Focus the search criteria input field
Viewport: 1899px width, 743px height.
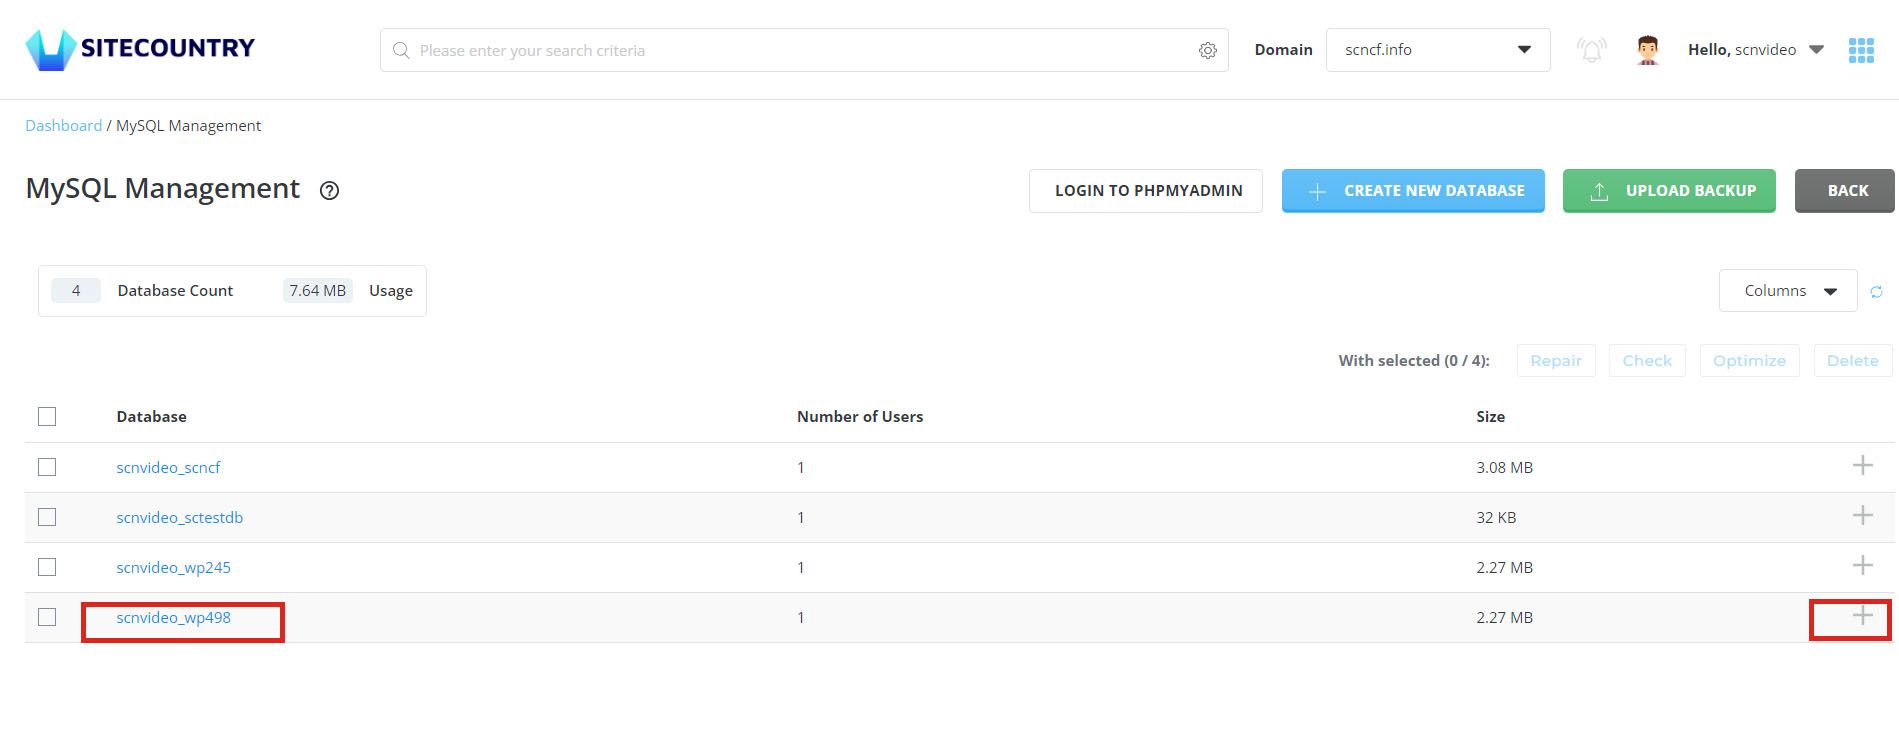(x=804, y=50)
